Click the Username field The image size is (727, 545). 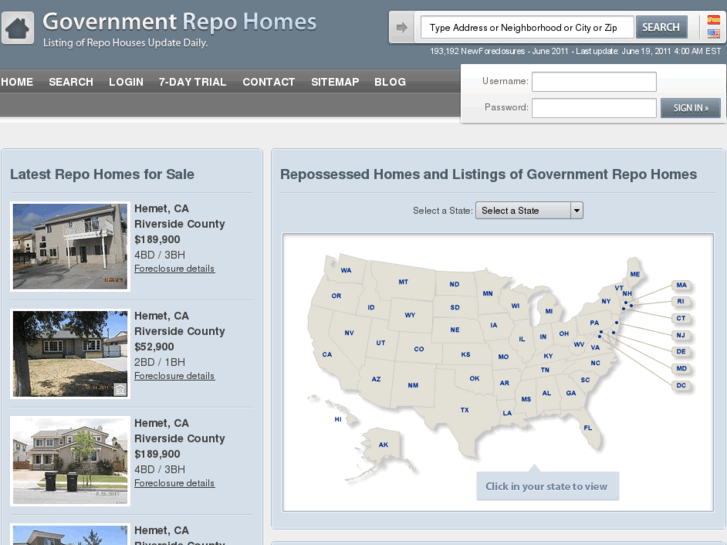pyautogui.click(x=594, y=82)
